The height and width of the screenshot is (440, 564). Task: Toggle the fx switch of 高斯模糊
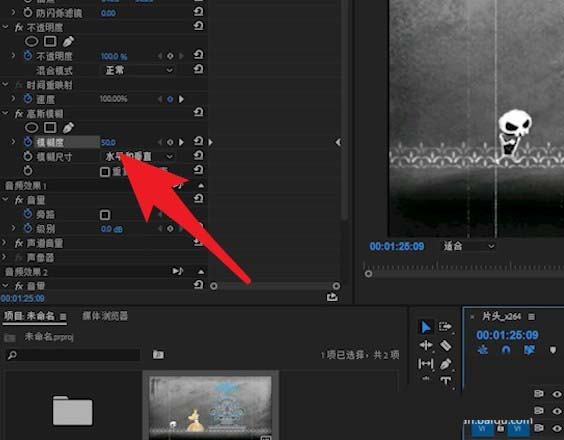pyautogui.click(x=19, y=114)
